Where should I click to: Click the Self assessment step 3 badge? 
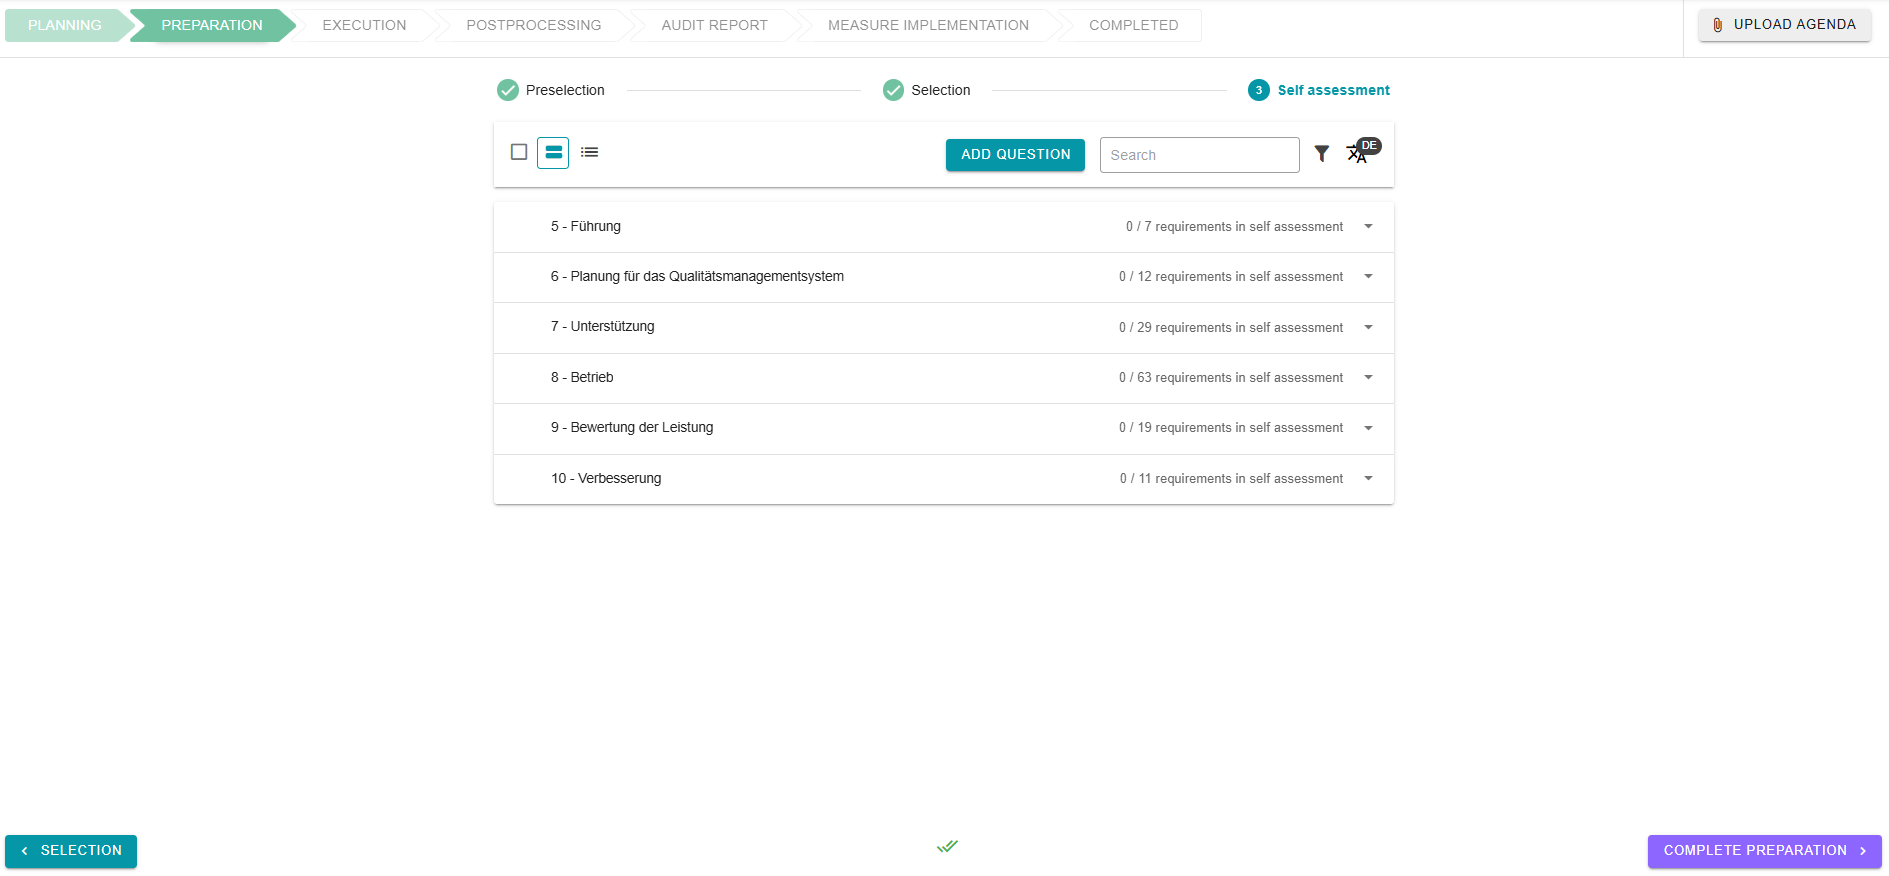click(1258, 90)
